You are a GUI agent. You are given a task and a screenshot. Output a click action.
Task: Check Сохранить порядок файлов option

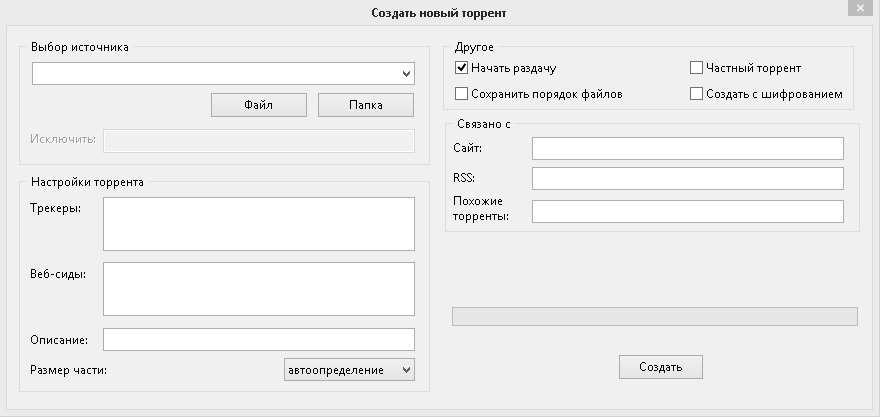[x=461, y=94]
